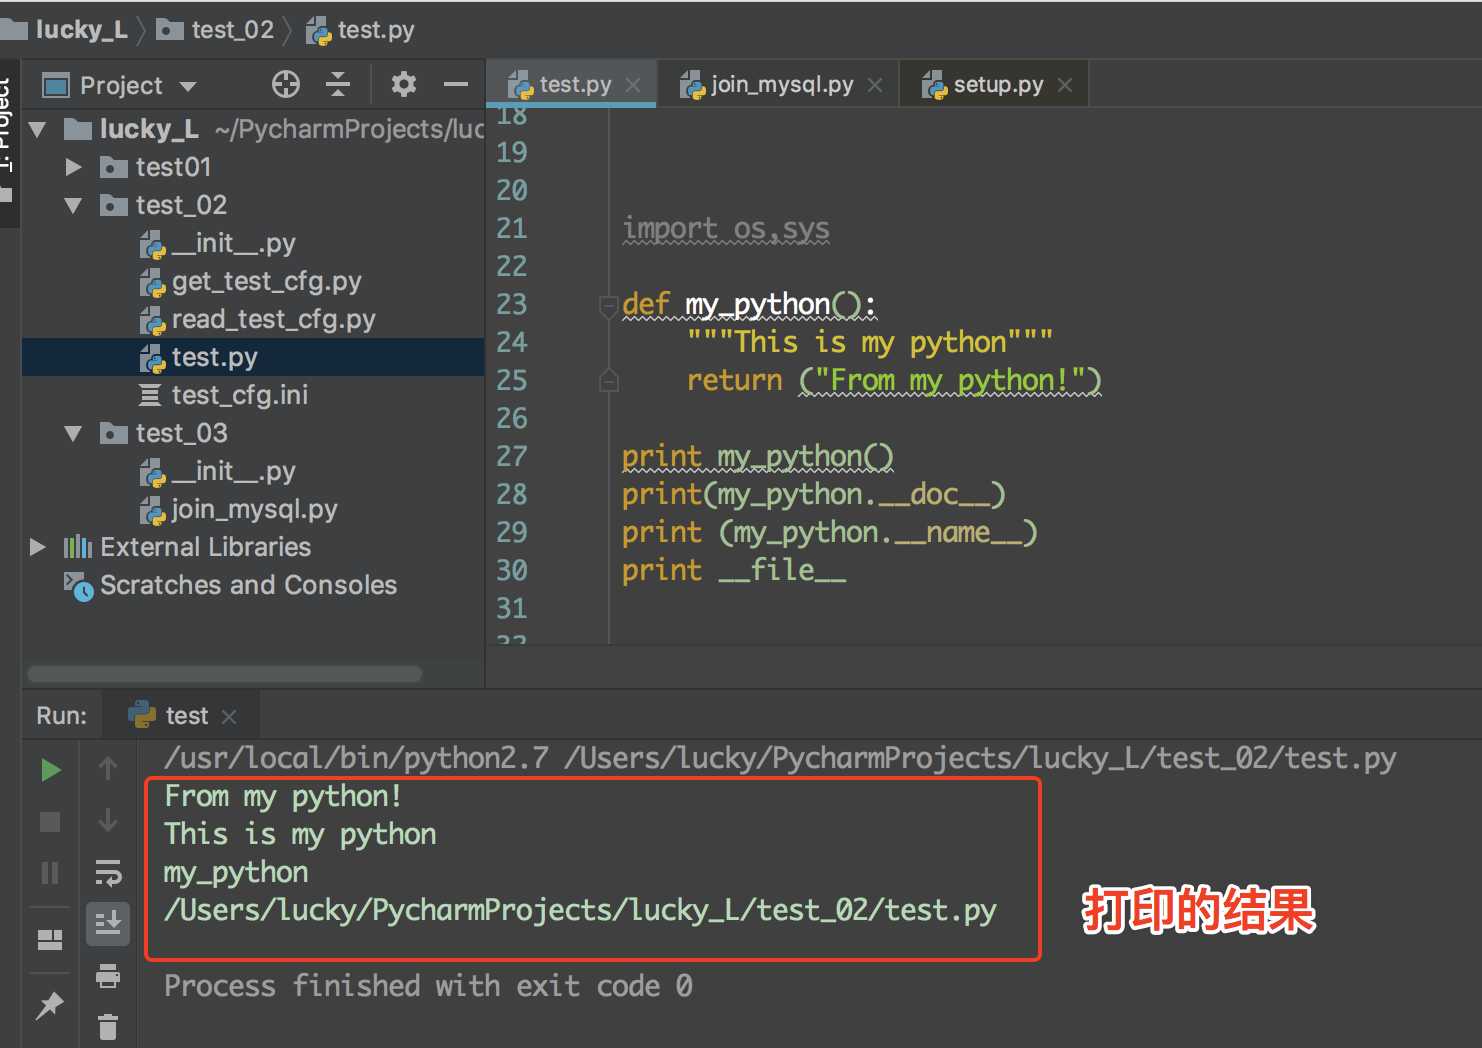Click lucky_L in the breadcrumb bar

66,30
